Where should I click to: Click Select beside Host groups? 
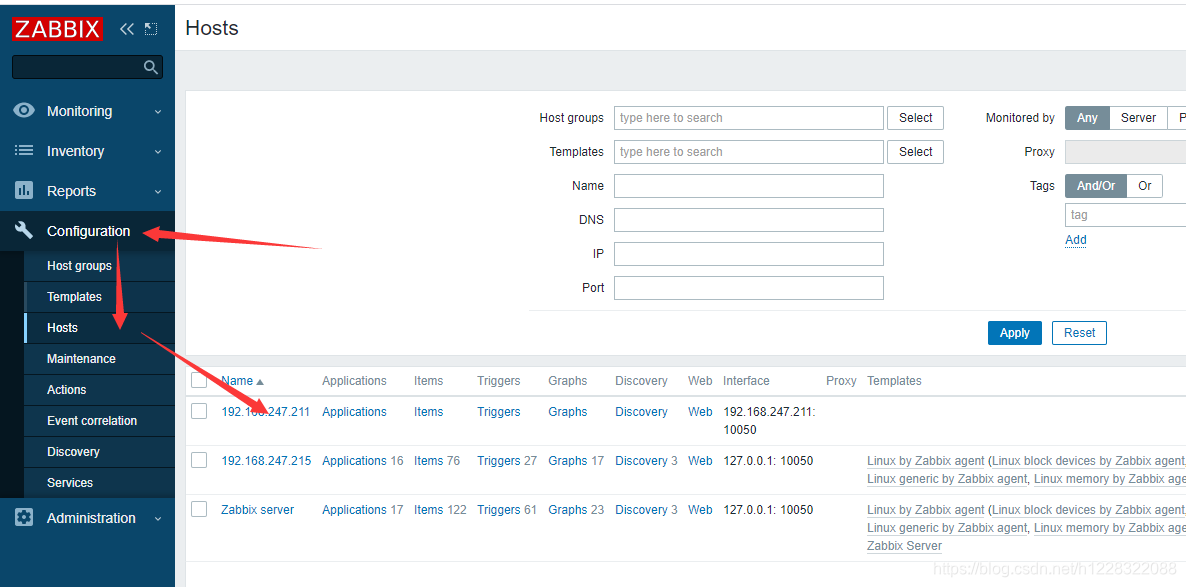coord(915,117)
